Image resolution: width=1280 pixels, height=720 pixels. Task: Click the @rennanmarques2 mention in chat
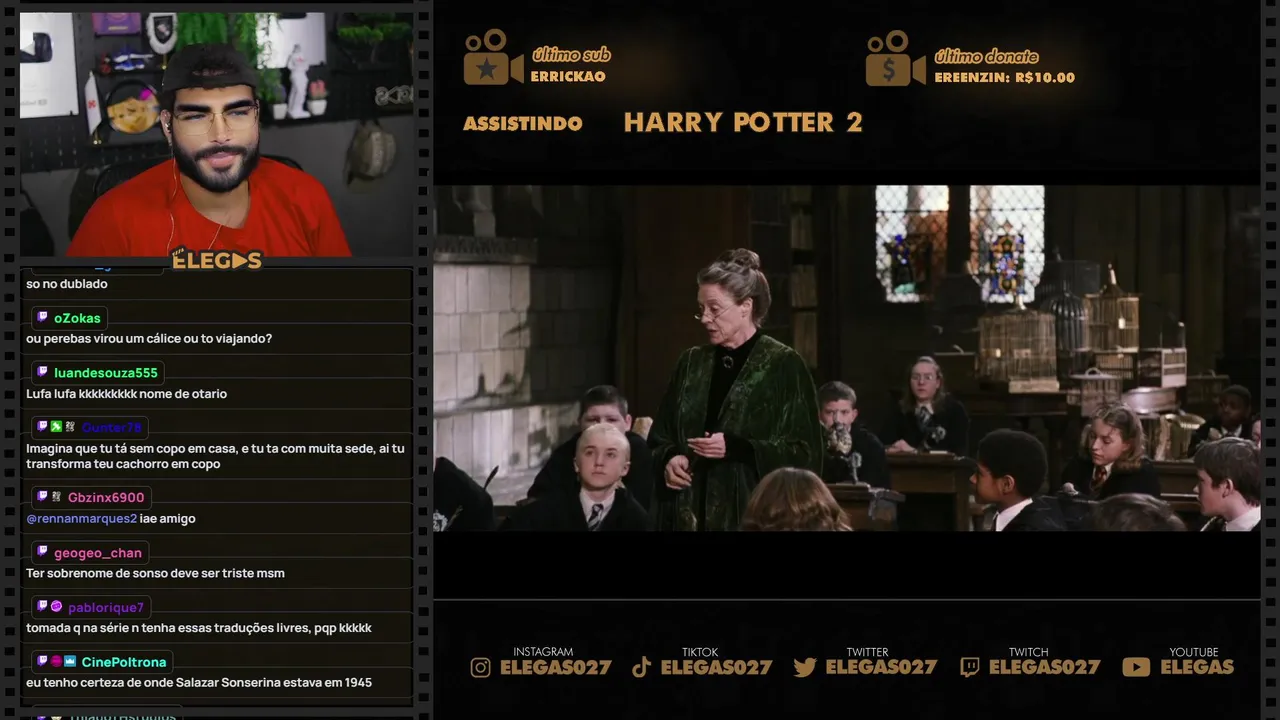[82, 519]
